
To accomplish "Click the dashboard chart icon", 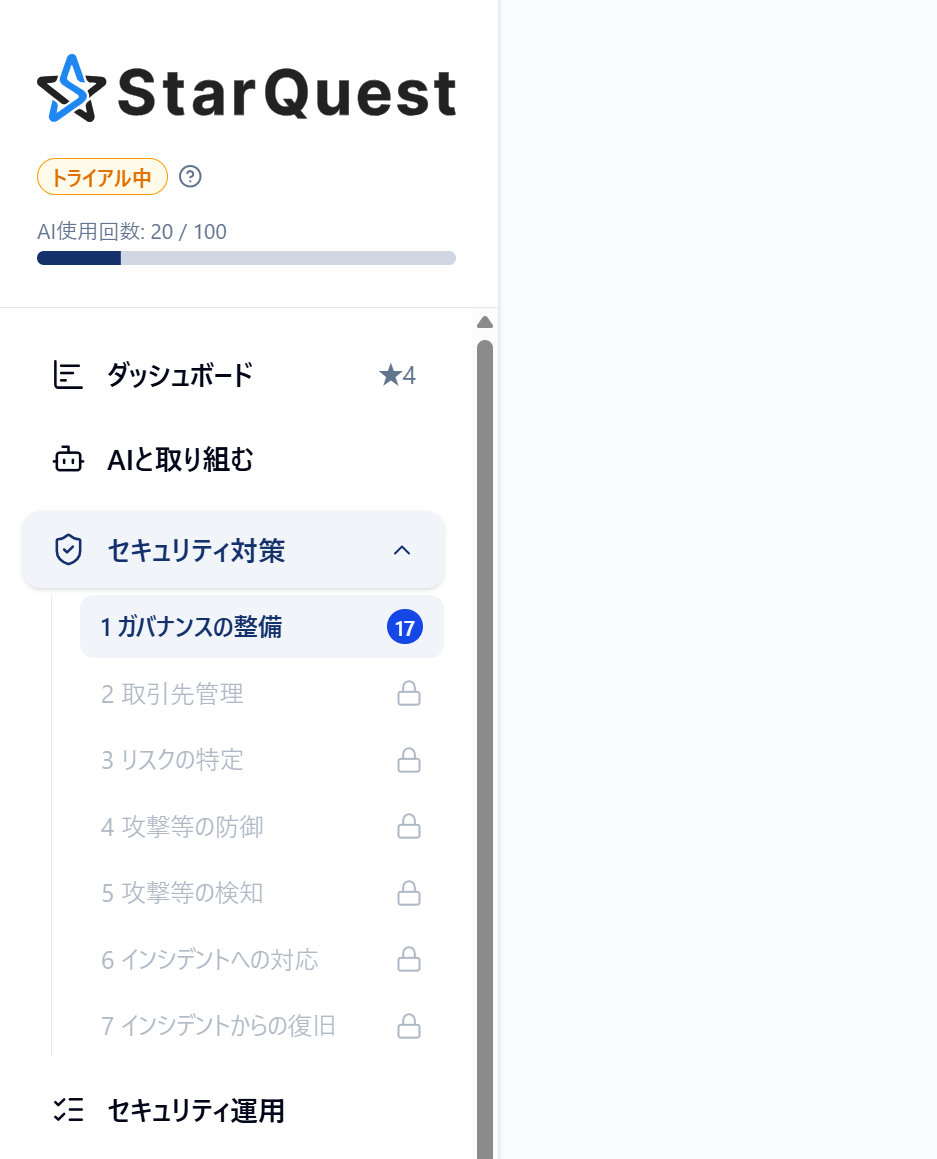I will click(68, 375).
